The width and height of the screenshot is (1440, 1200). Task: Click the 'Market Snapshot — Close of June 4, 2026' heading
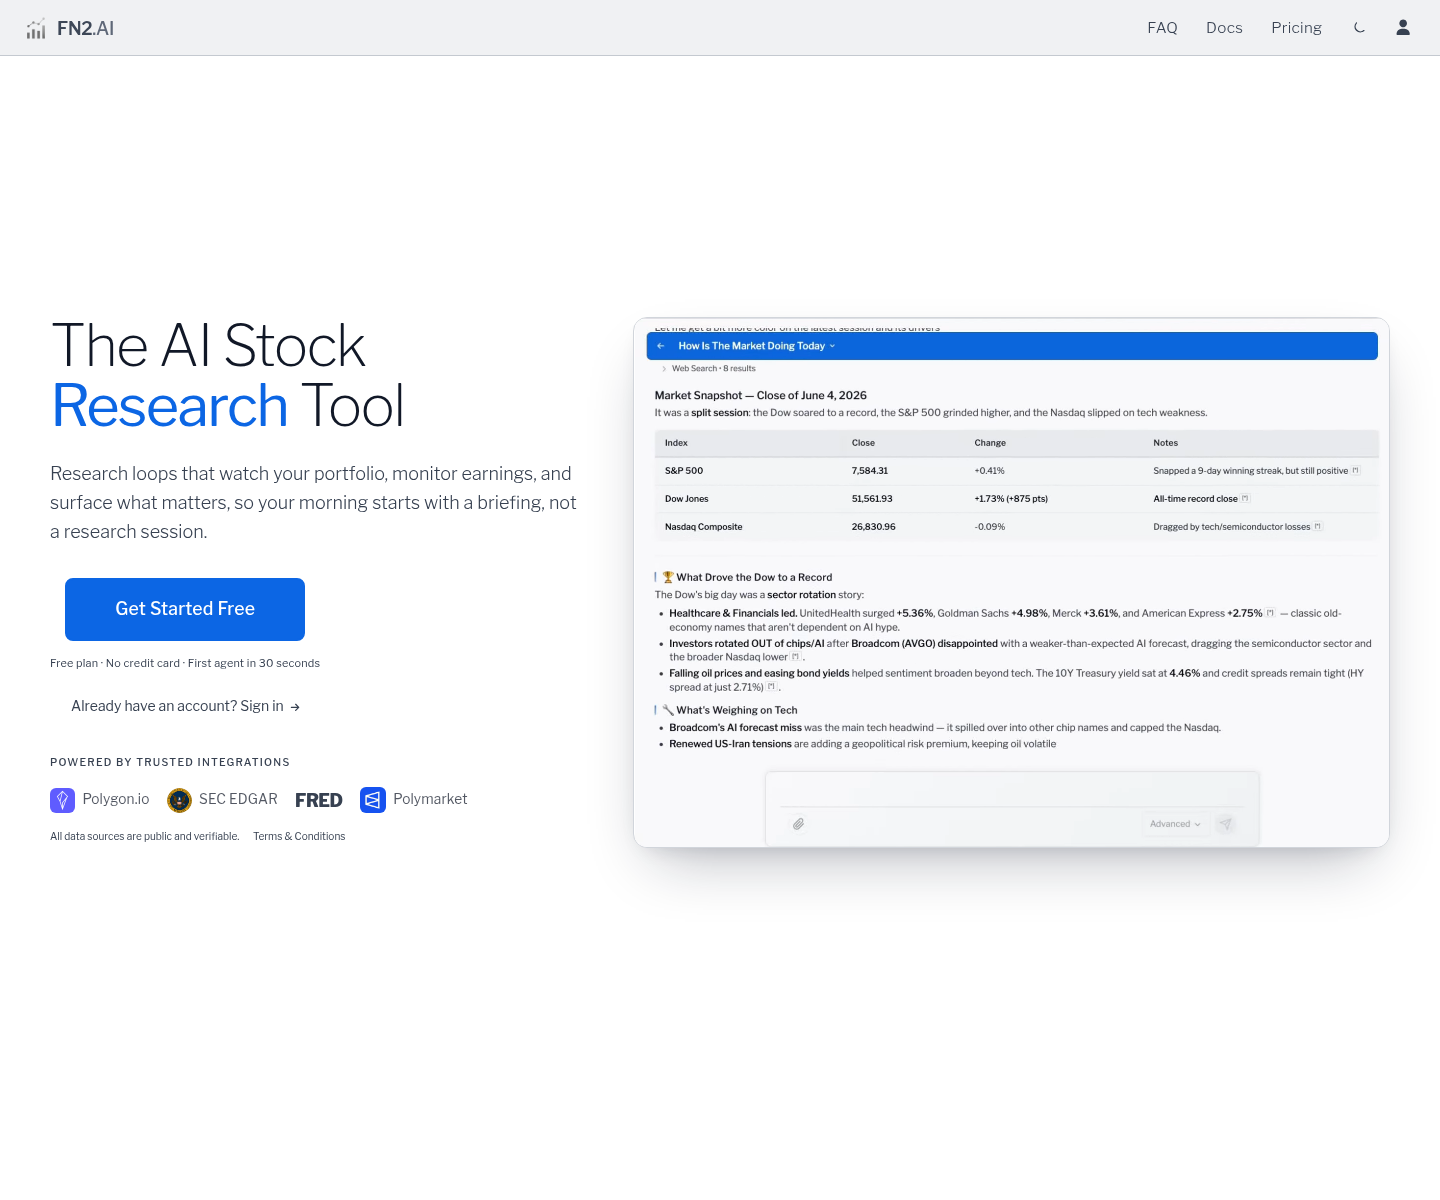pos(761,395)
